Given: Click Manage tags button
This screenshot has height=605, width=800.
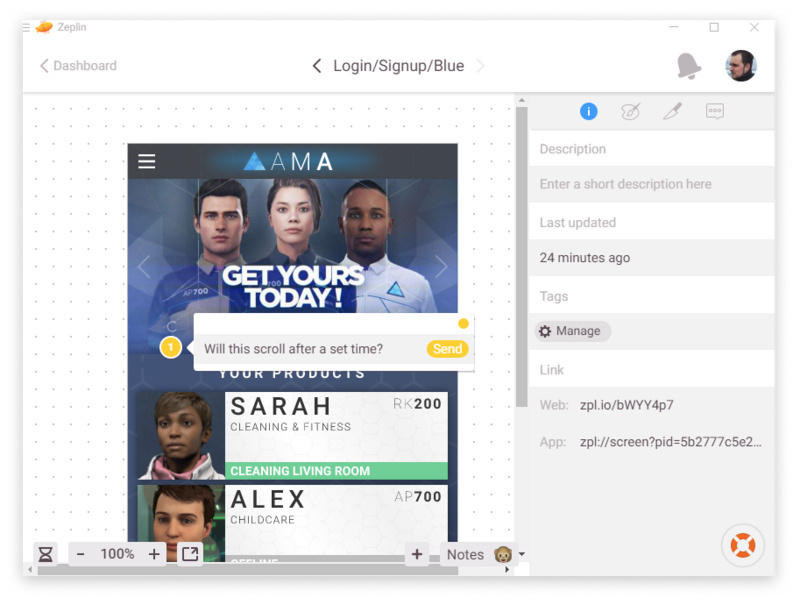Looking at the screenshot, I should coord(572,331).
